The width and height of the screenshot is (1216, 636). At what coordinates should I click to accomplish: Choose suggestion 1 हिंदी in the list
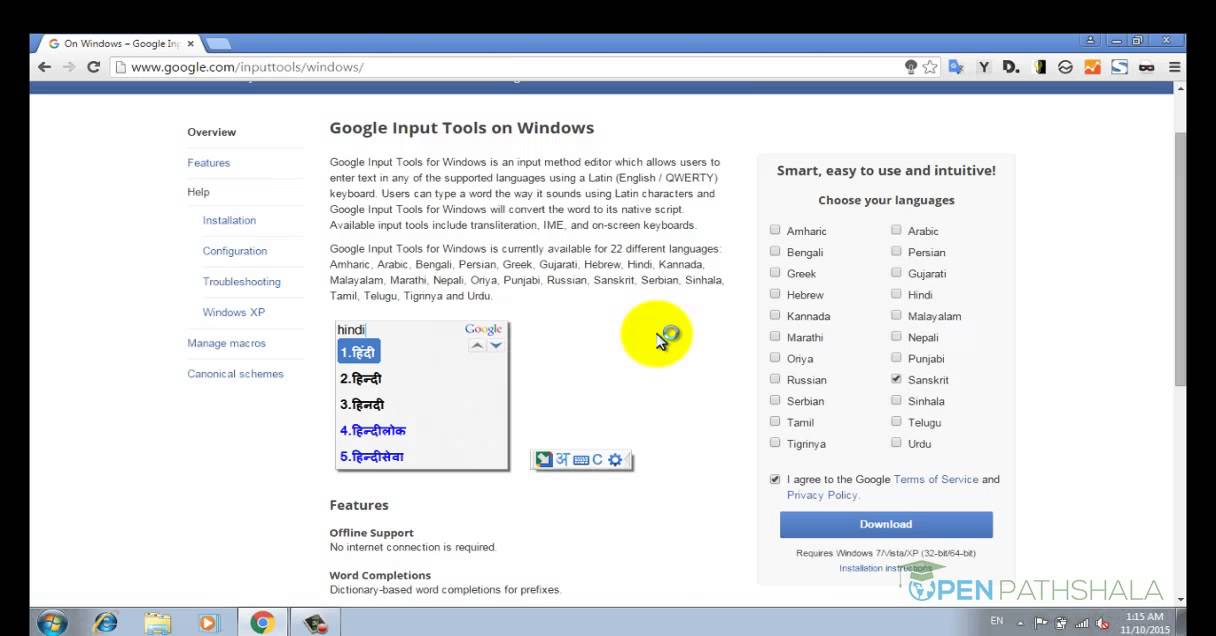coord(358,352)
